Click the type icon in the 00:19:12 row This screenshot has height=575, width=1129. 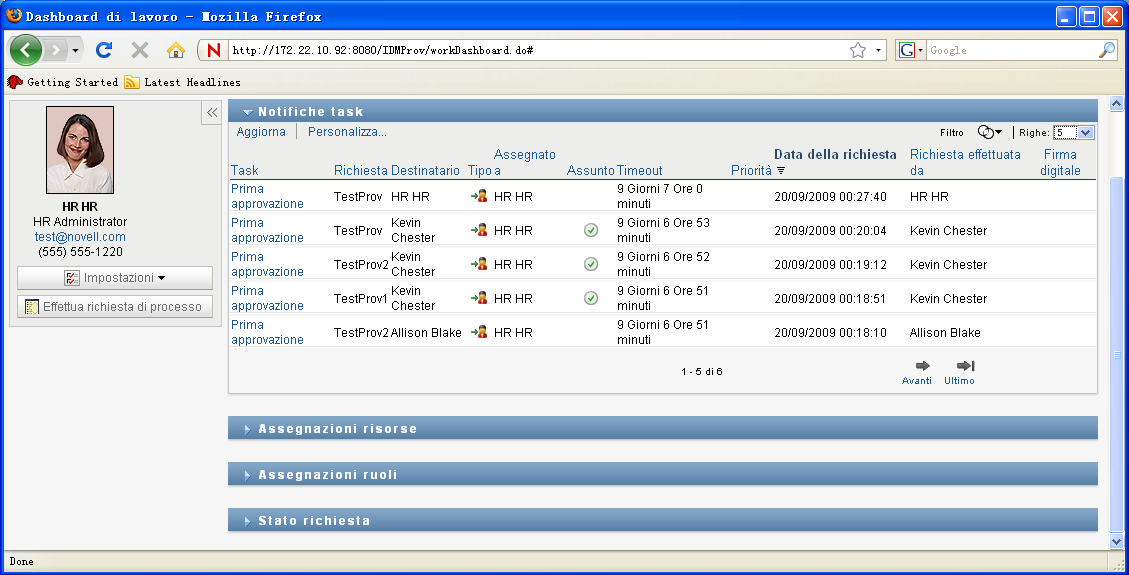480,263
